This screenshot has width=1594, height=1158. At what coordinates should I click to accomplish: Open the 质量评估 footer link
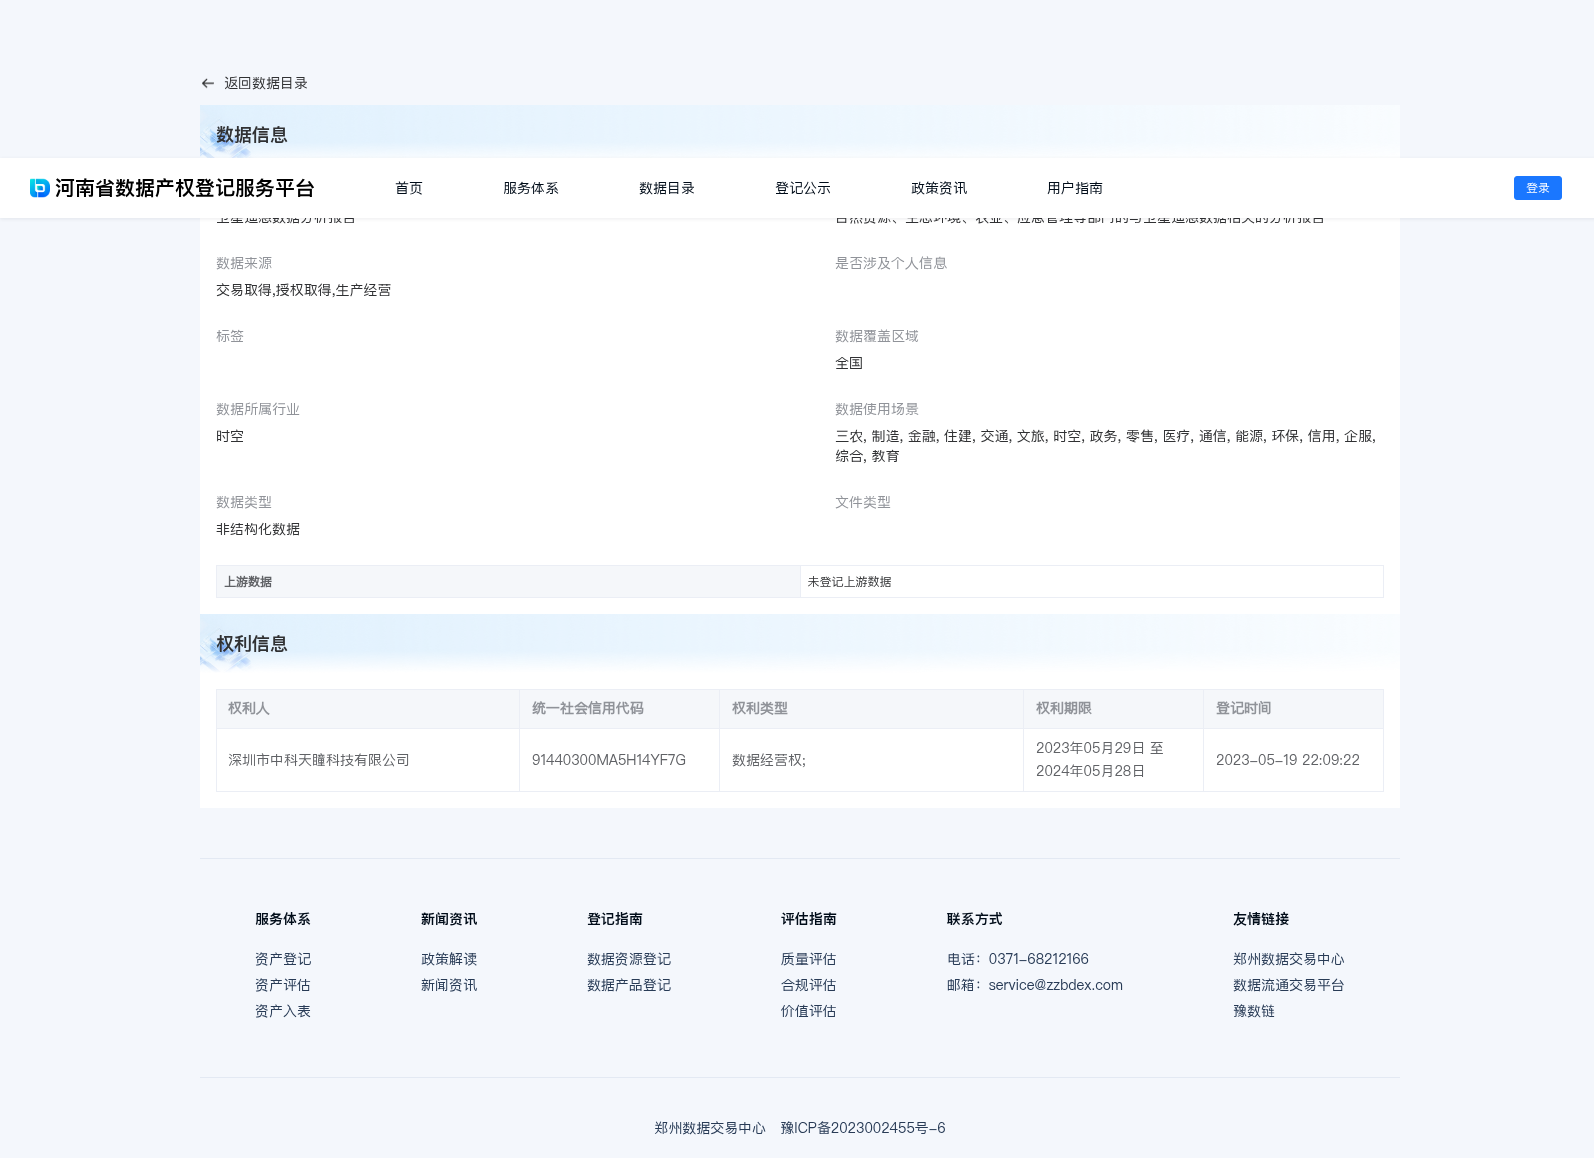[809, 959]
